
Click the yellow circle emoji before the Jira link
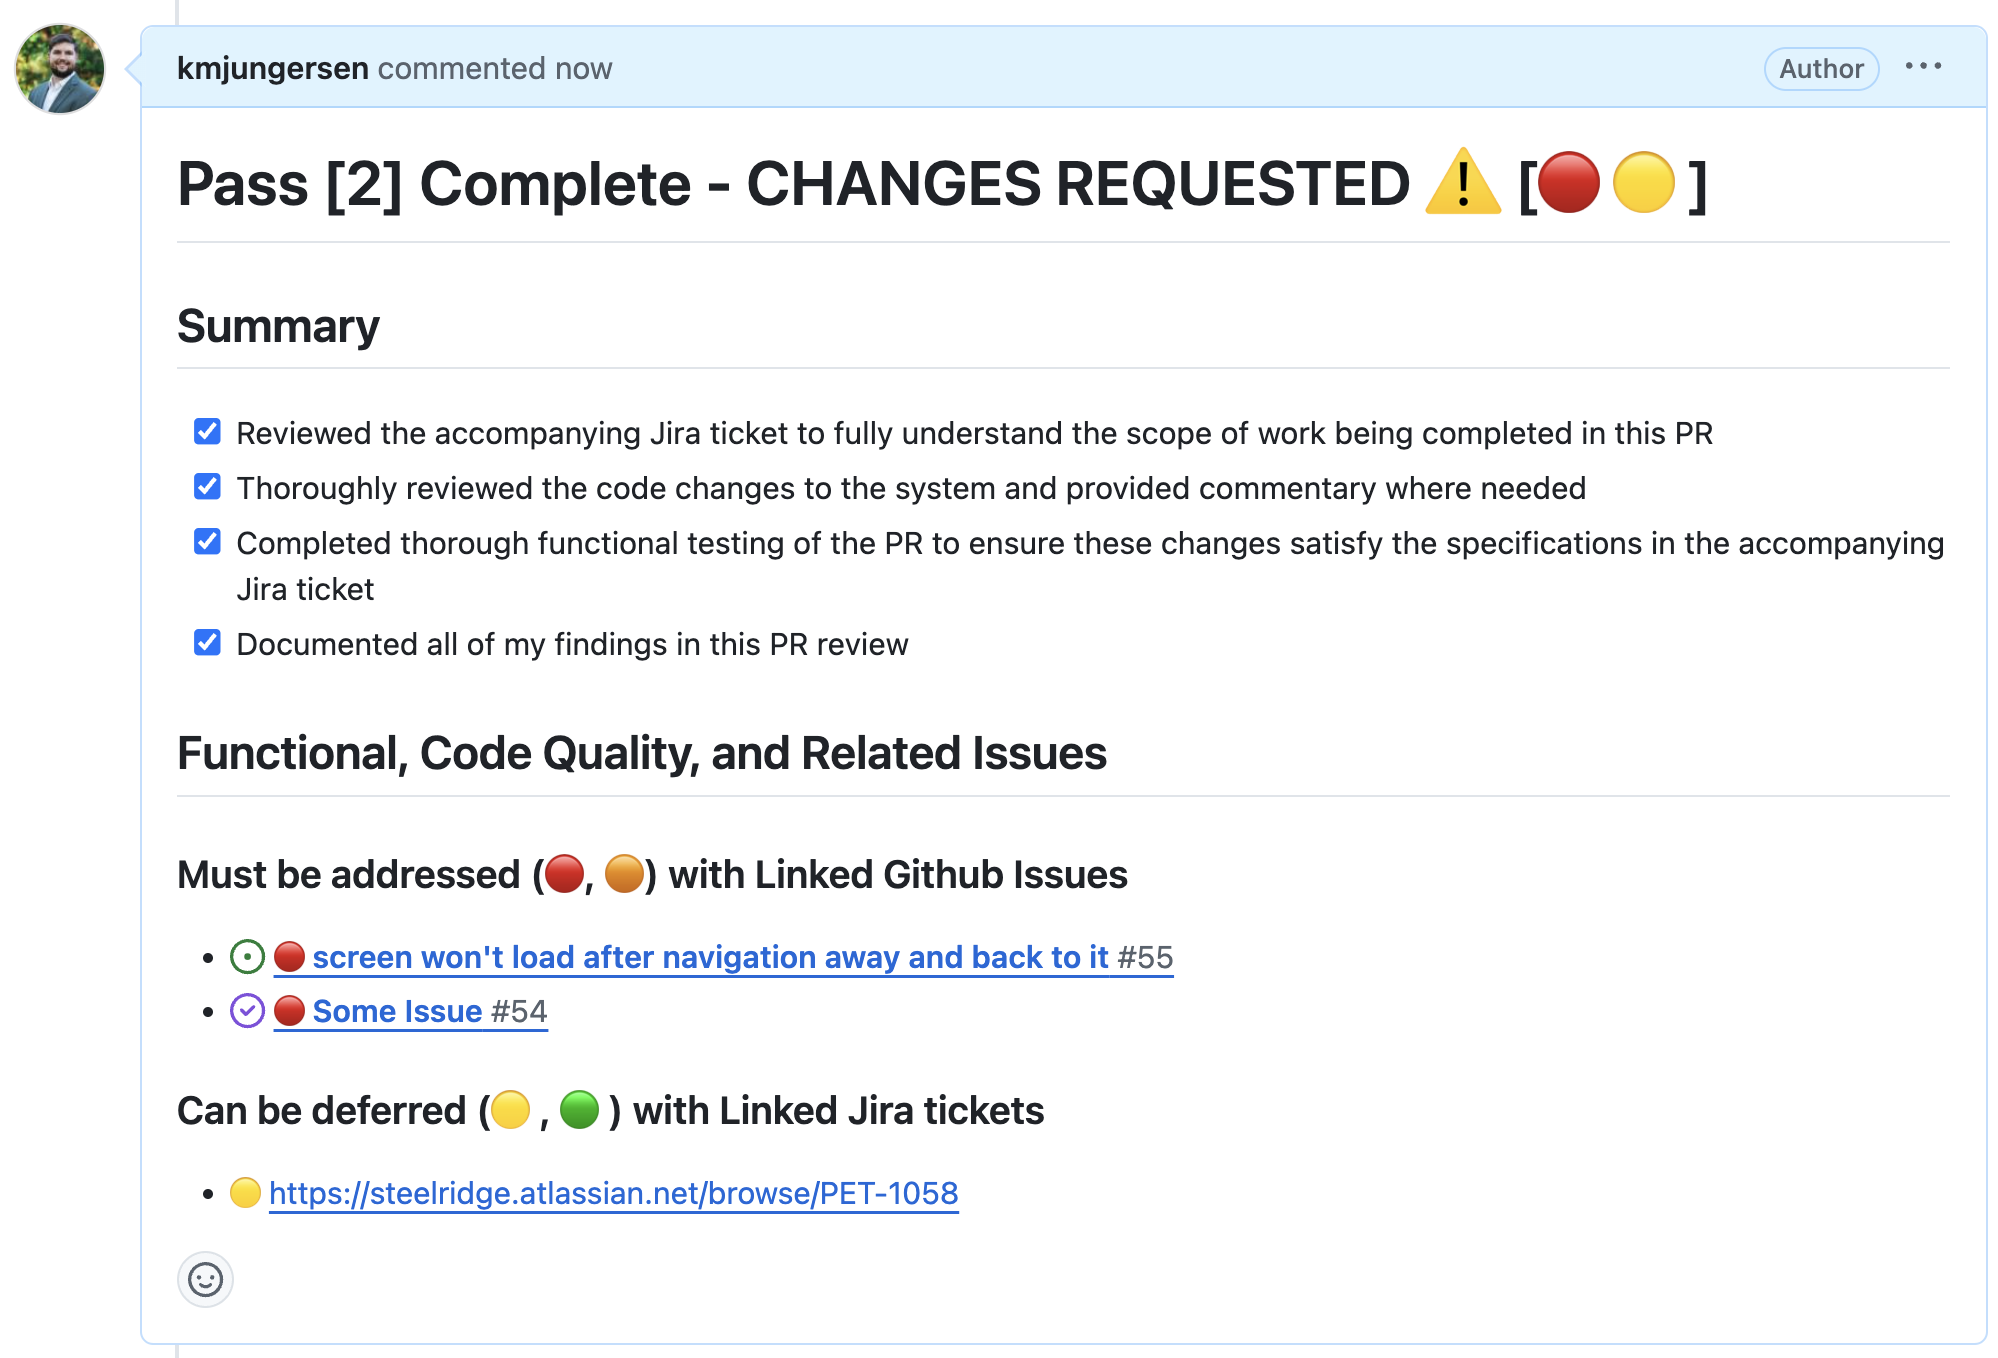[246, 1192]
